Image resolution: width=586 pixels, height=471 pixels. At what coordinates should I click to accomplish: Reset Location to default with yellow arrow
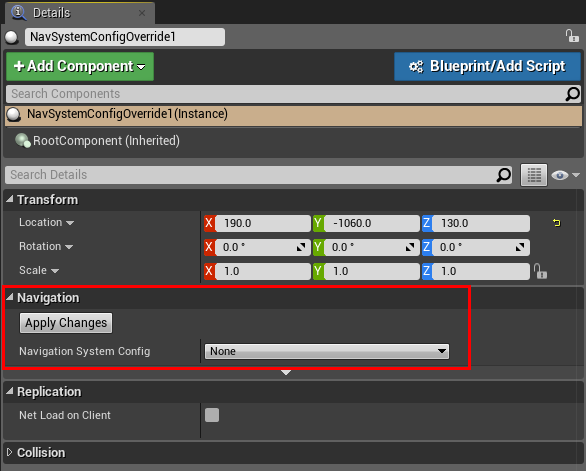(556, 223)
